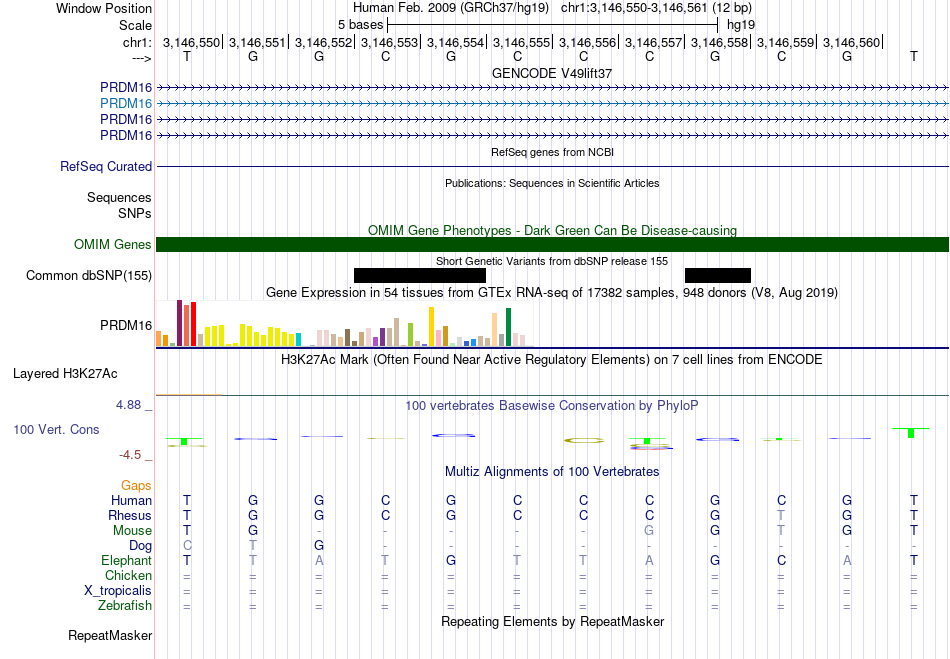This screenshot has width=950, height=659.
Task: Open 100 vertebrates Basewise Conservation by PhyloP title
Action: [x=552, y=406]
